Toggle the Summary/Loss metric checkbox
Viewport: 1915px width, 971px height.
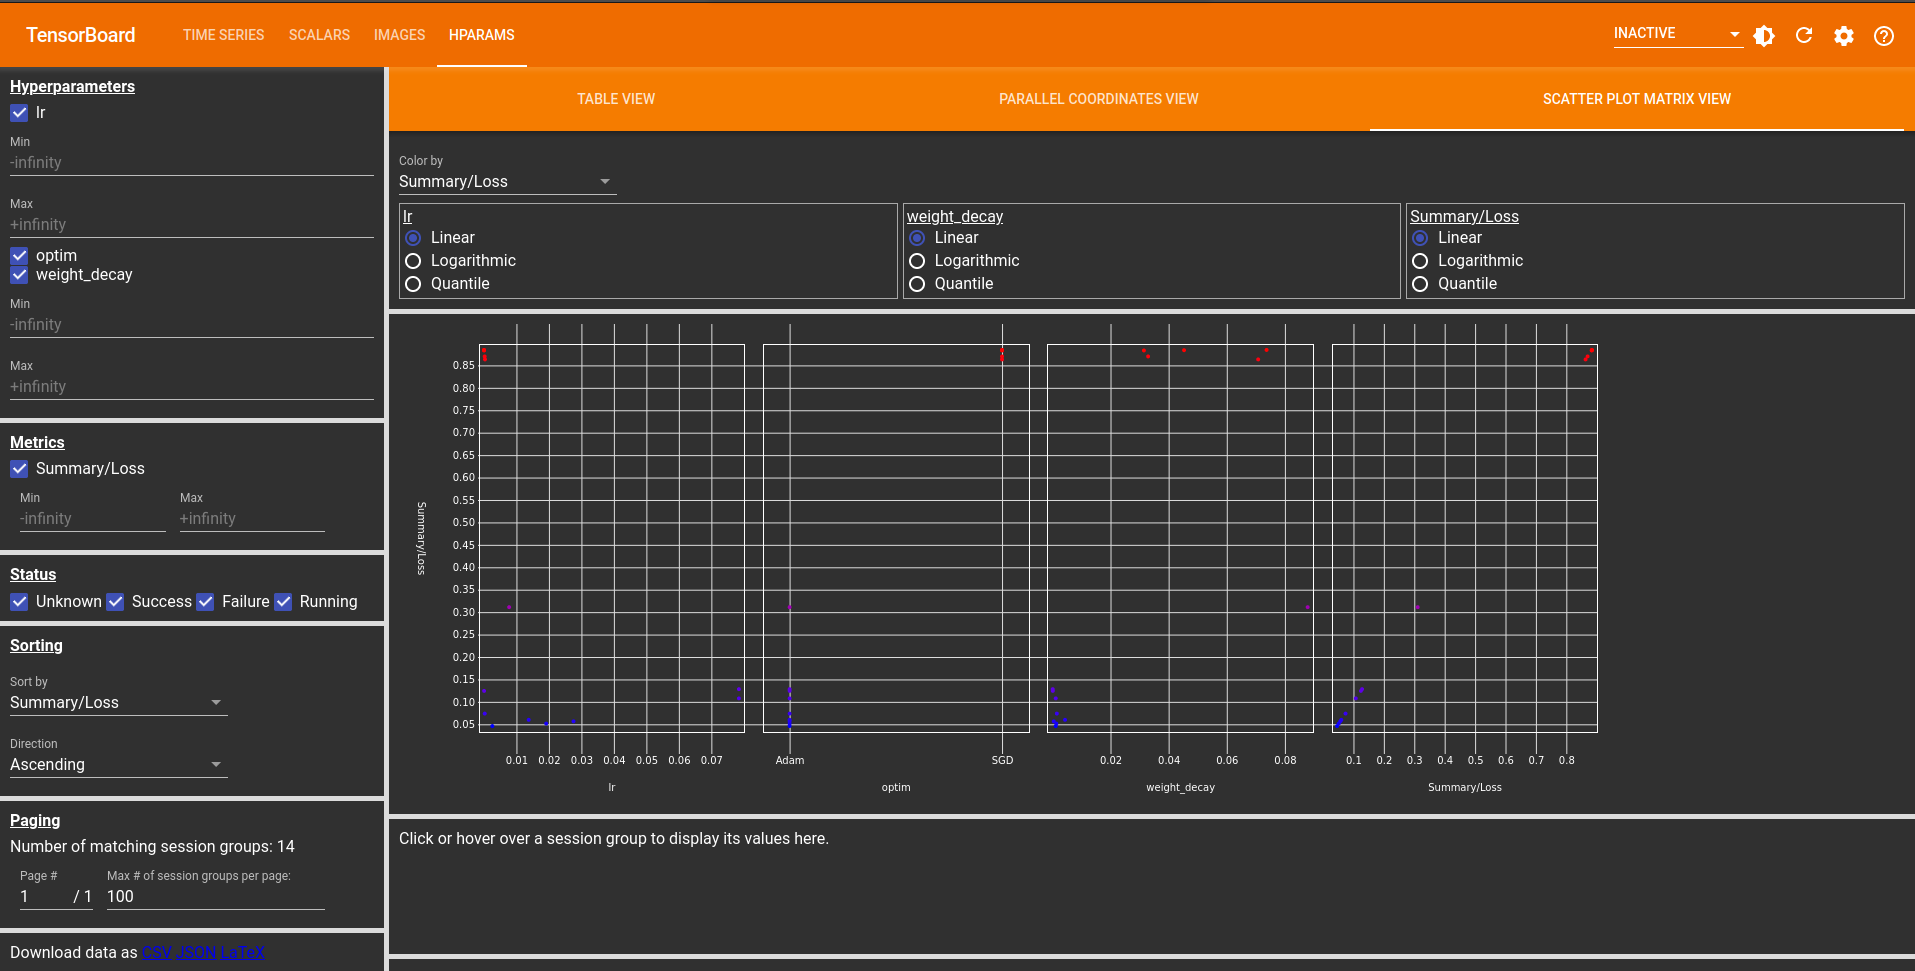tap(19, 469)
